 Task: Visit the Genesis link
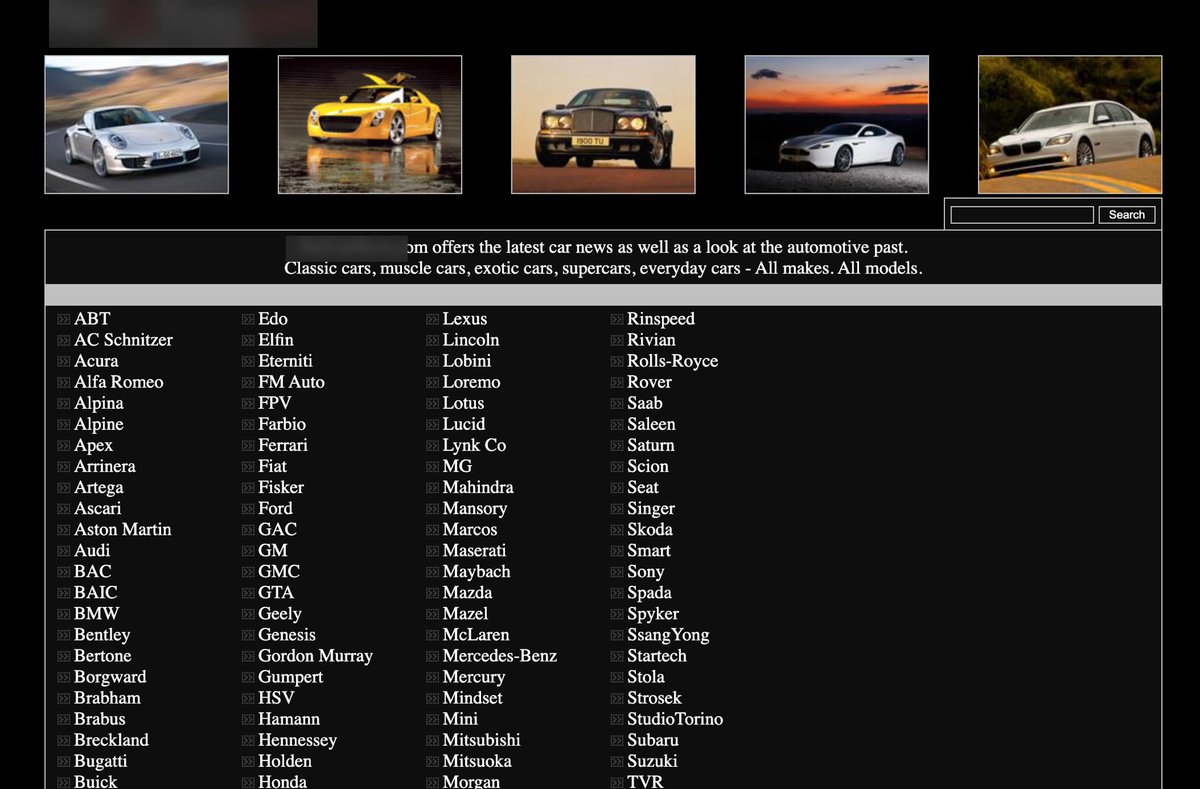click(x=287, y=634)
